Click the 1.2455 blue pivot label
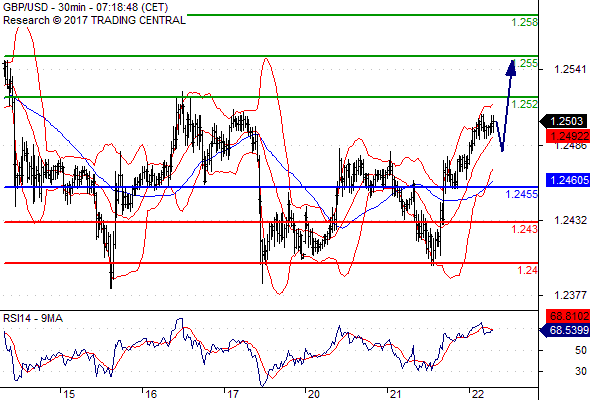 [522, 194]
